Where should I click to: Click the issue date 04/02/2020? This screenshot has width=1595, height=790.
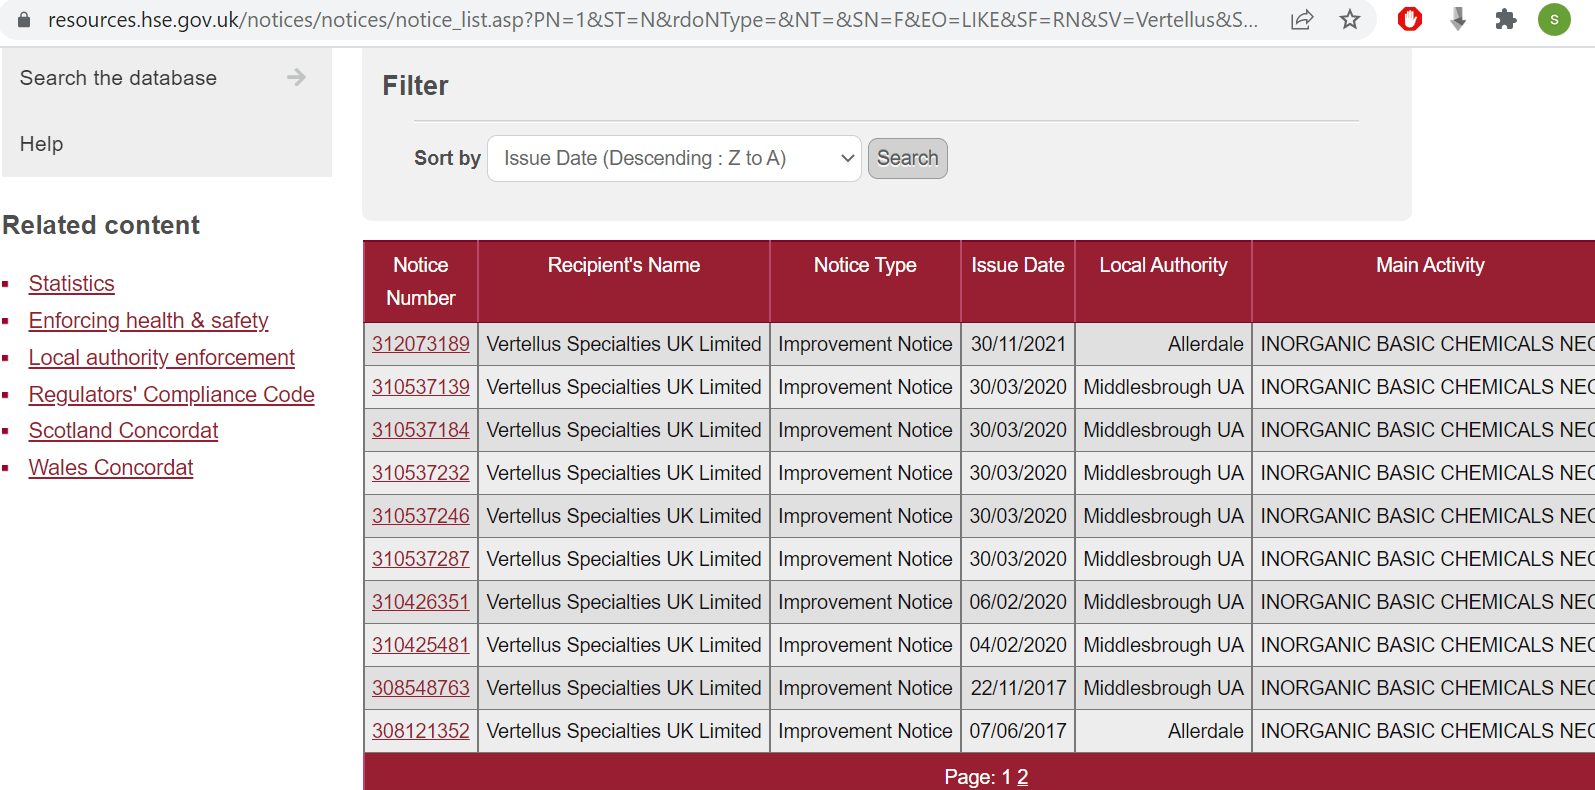click(x=1018, y=645)
